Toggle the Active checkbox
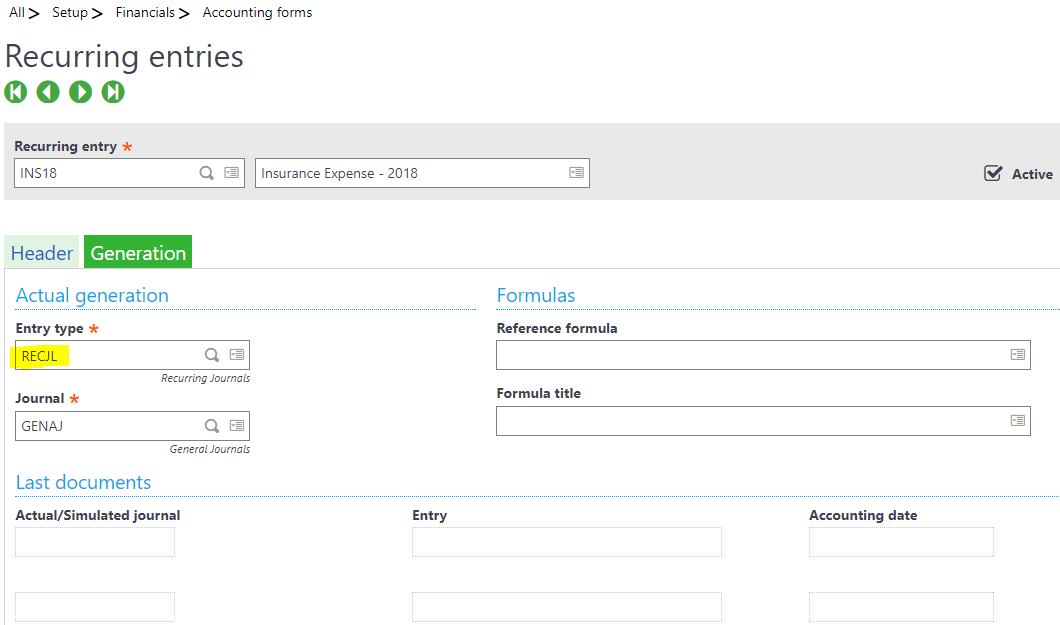The image size is (1060, 625). tap(992, 172)
